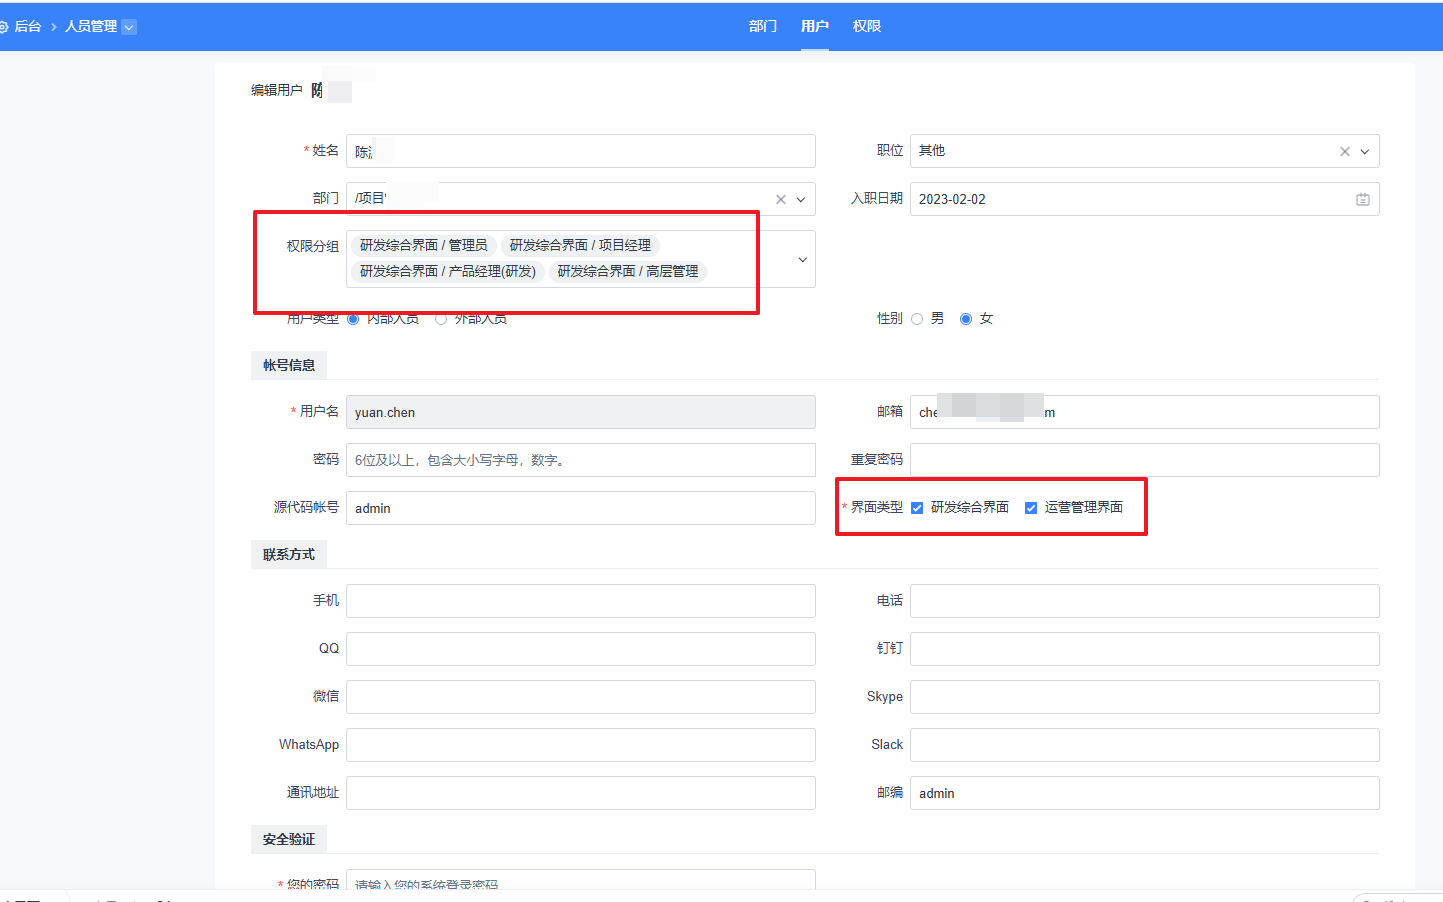Select the 女 gender radio button
Image resolution: width=1443 pixels, height=902 pixels.
click(966, 319)
